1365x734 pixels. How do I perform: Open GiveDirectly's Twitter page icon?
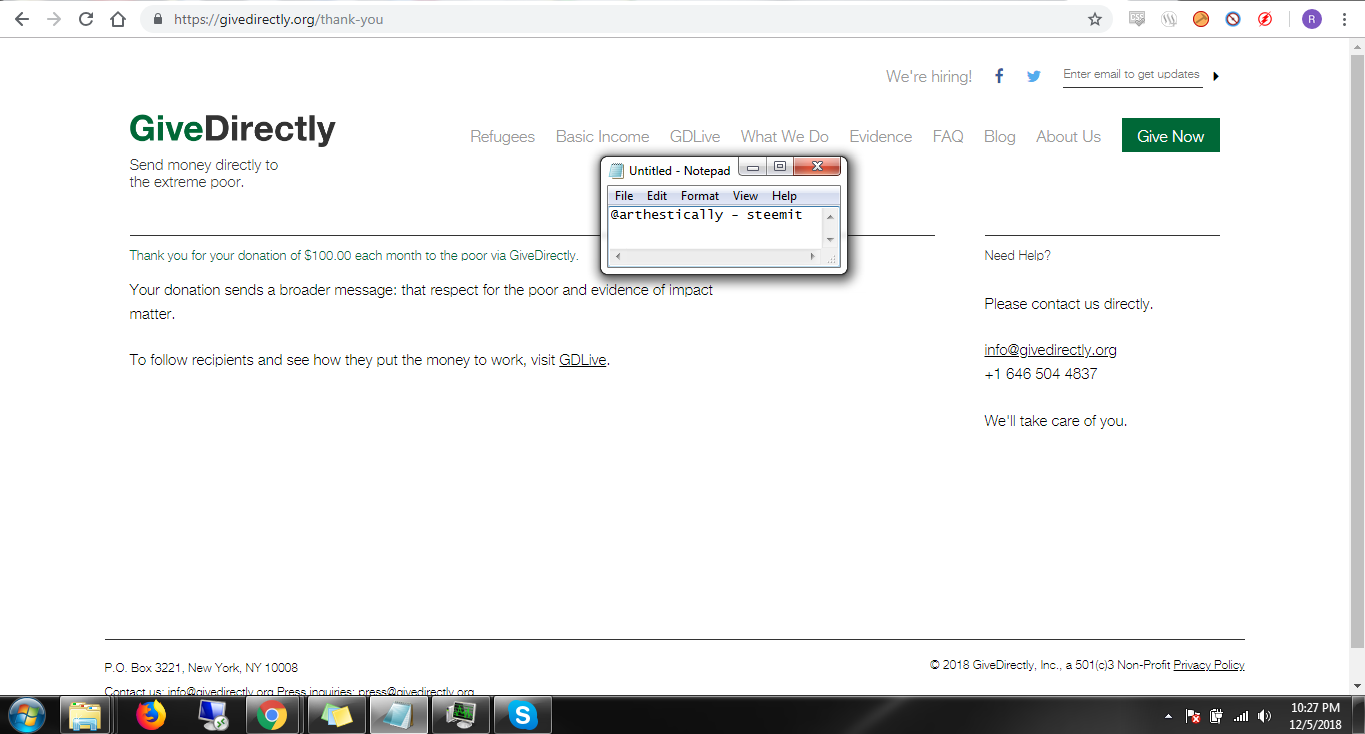tap(1034, 76)
